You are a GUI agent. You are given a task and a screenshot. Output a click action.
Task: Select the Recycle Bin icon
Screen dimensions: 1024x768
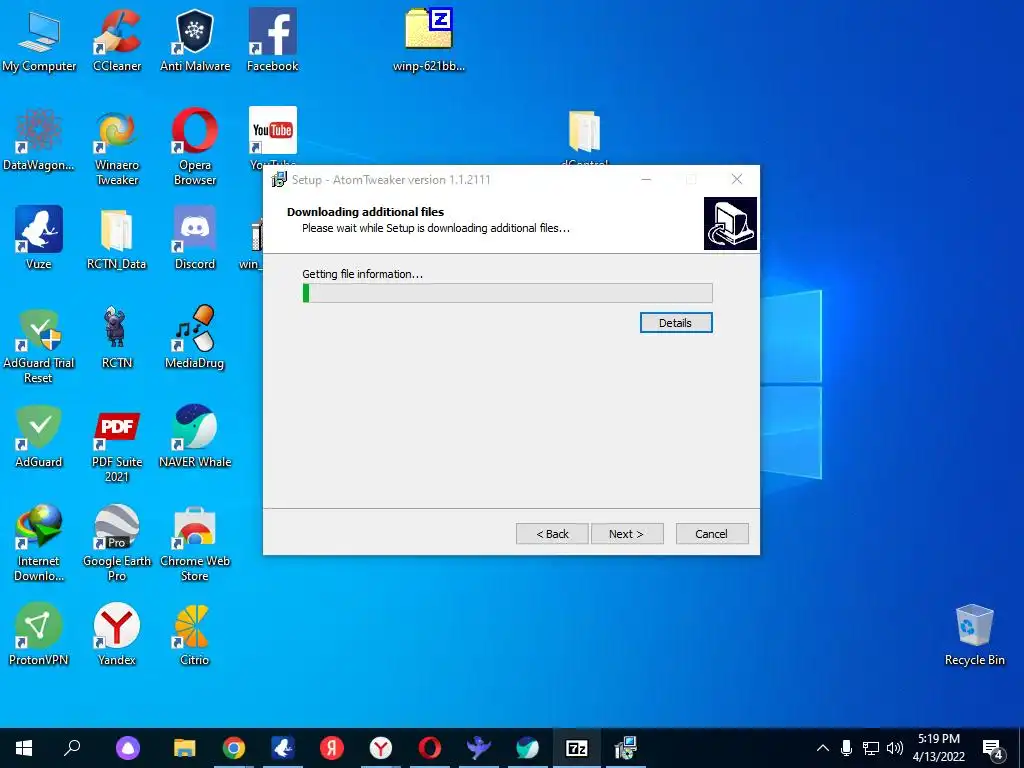tap(974, 634)
